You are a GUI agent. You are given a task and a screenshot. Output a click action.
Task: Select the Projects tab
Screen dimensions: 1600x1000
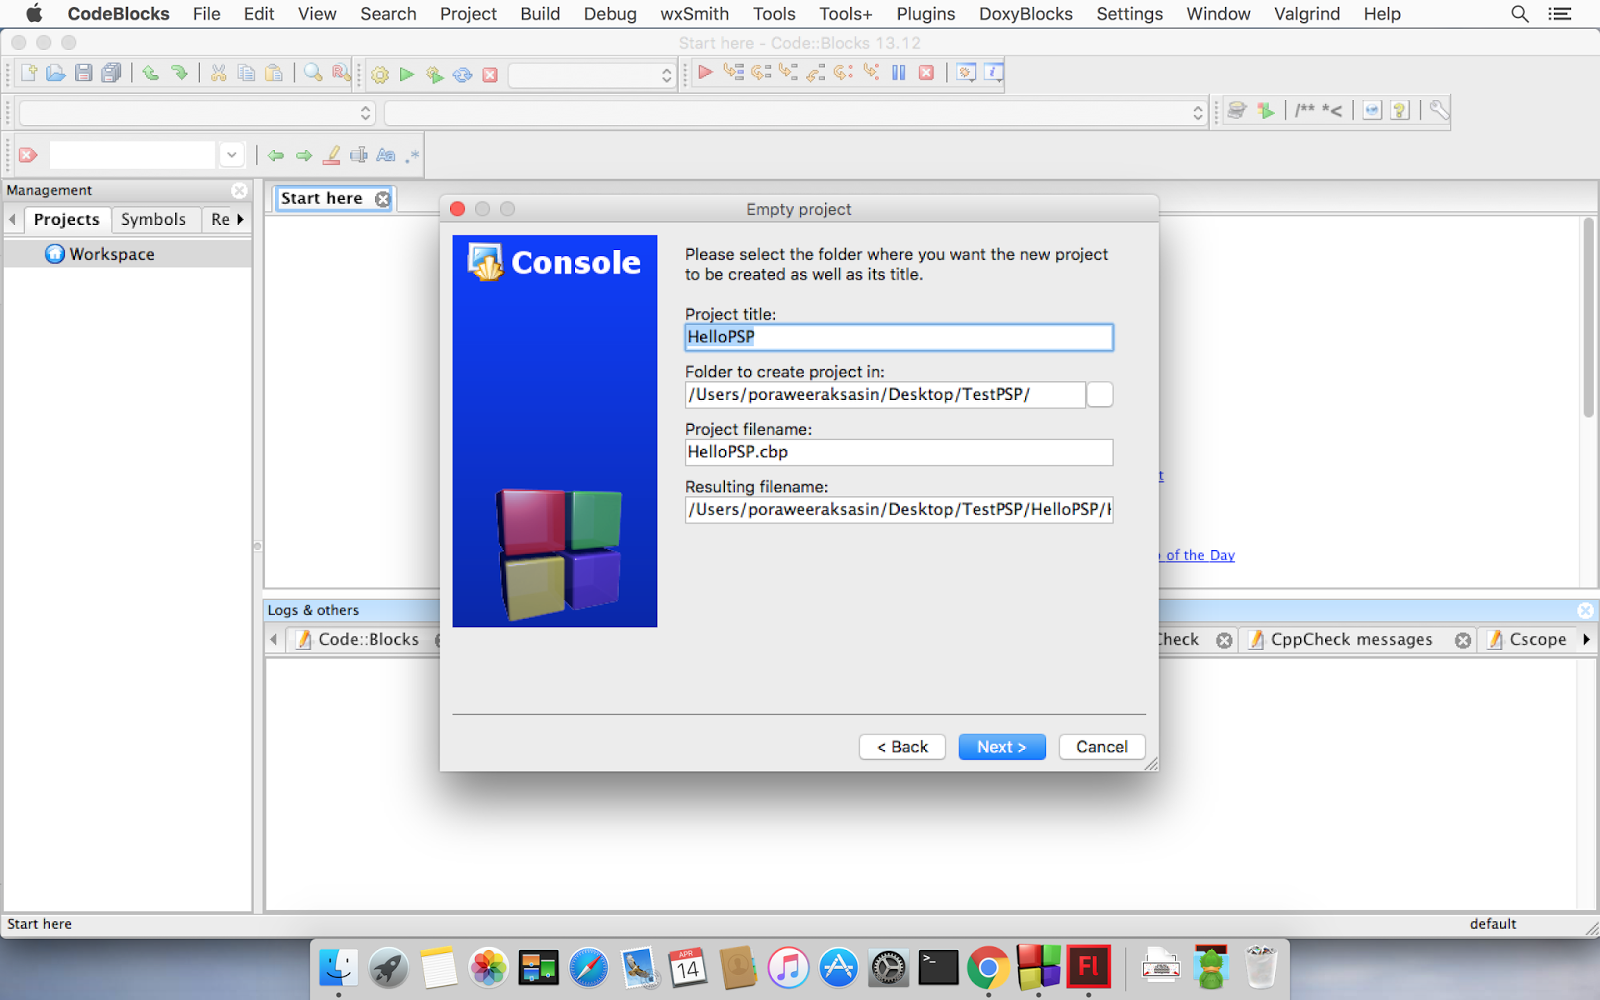pyautogui.click(x=66, y=219)
